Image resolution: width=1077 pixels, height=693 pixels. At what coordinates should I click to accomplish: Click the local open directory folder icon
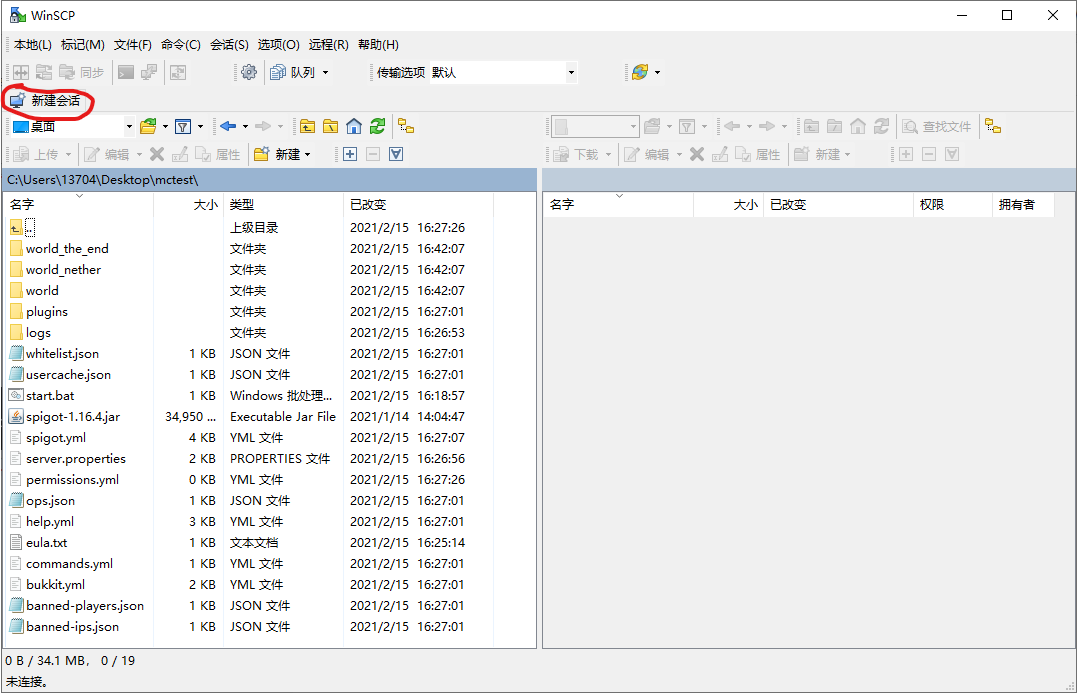pos(148,126)
